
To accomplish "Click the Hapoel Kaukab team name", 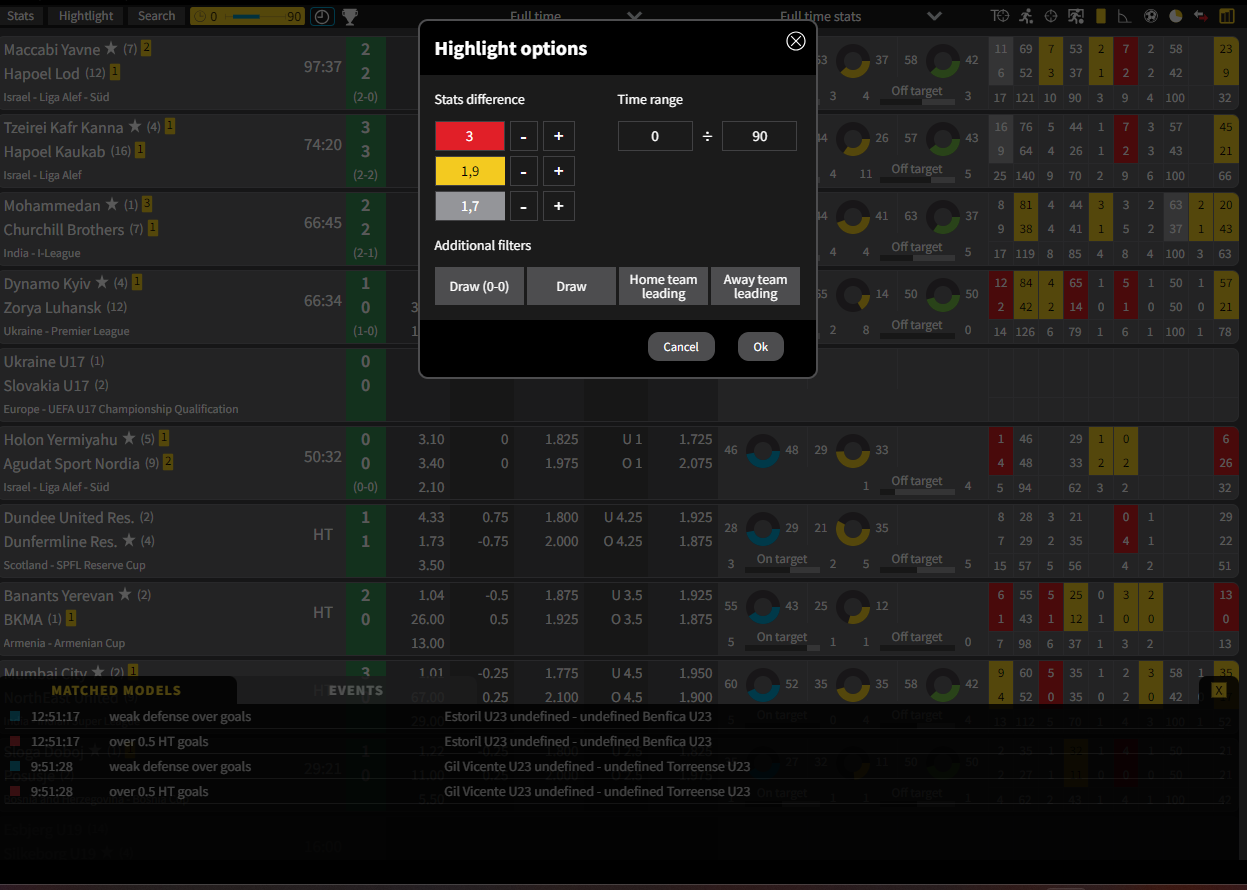I will point(54,151).
